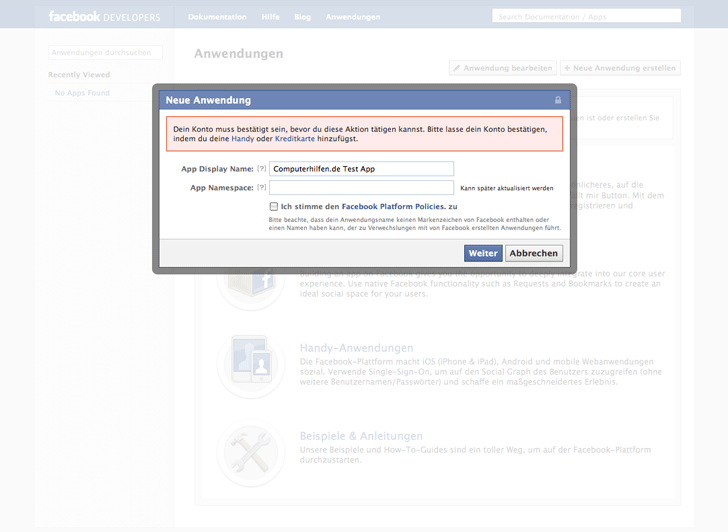Open Anwendungen in the top navigation

(353, 17)
